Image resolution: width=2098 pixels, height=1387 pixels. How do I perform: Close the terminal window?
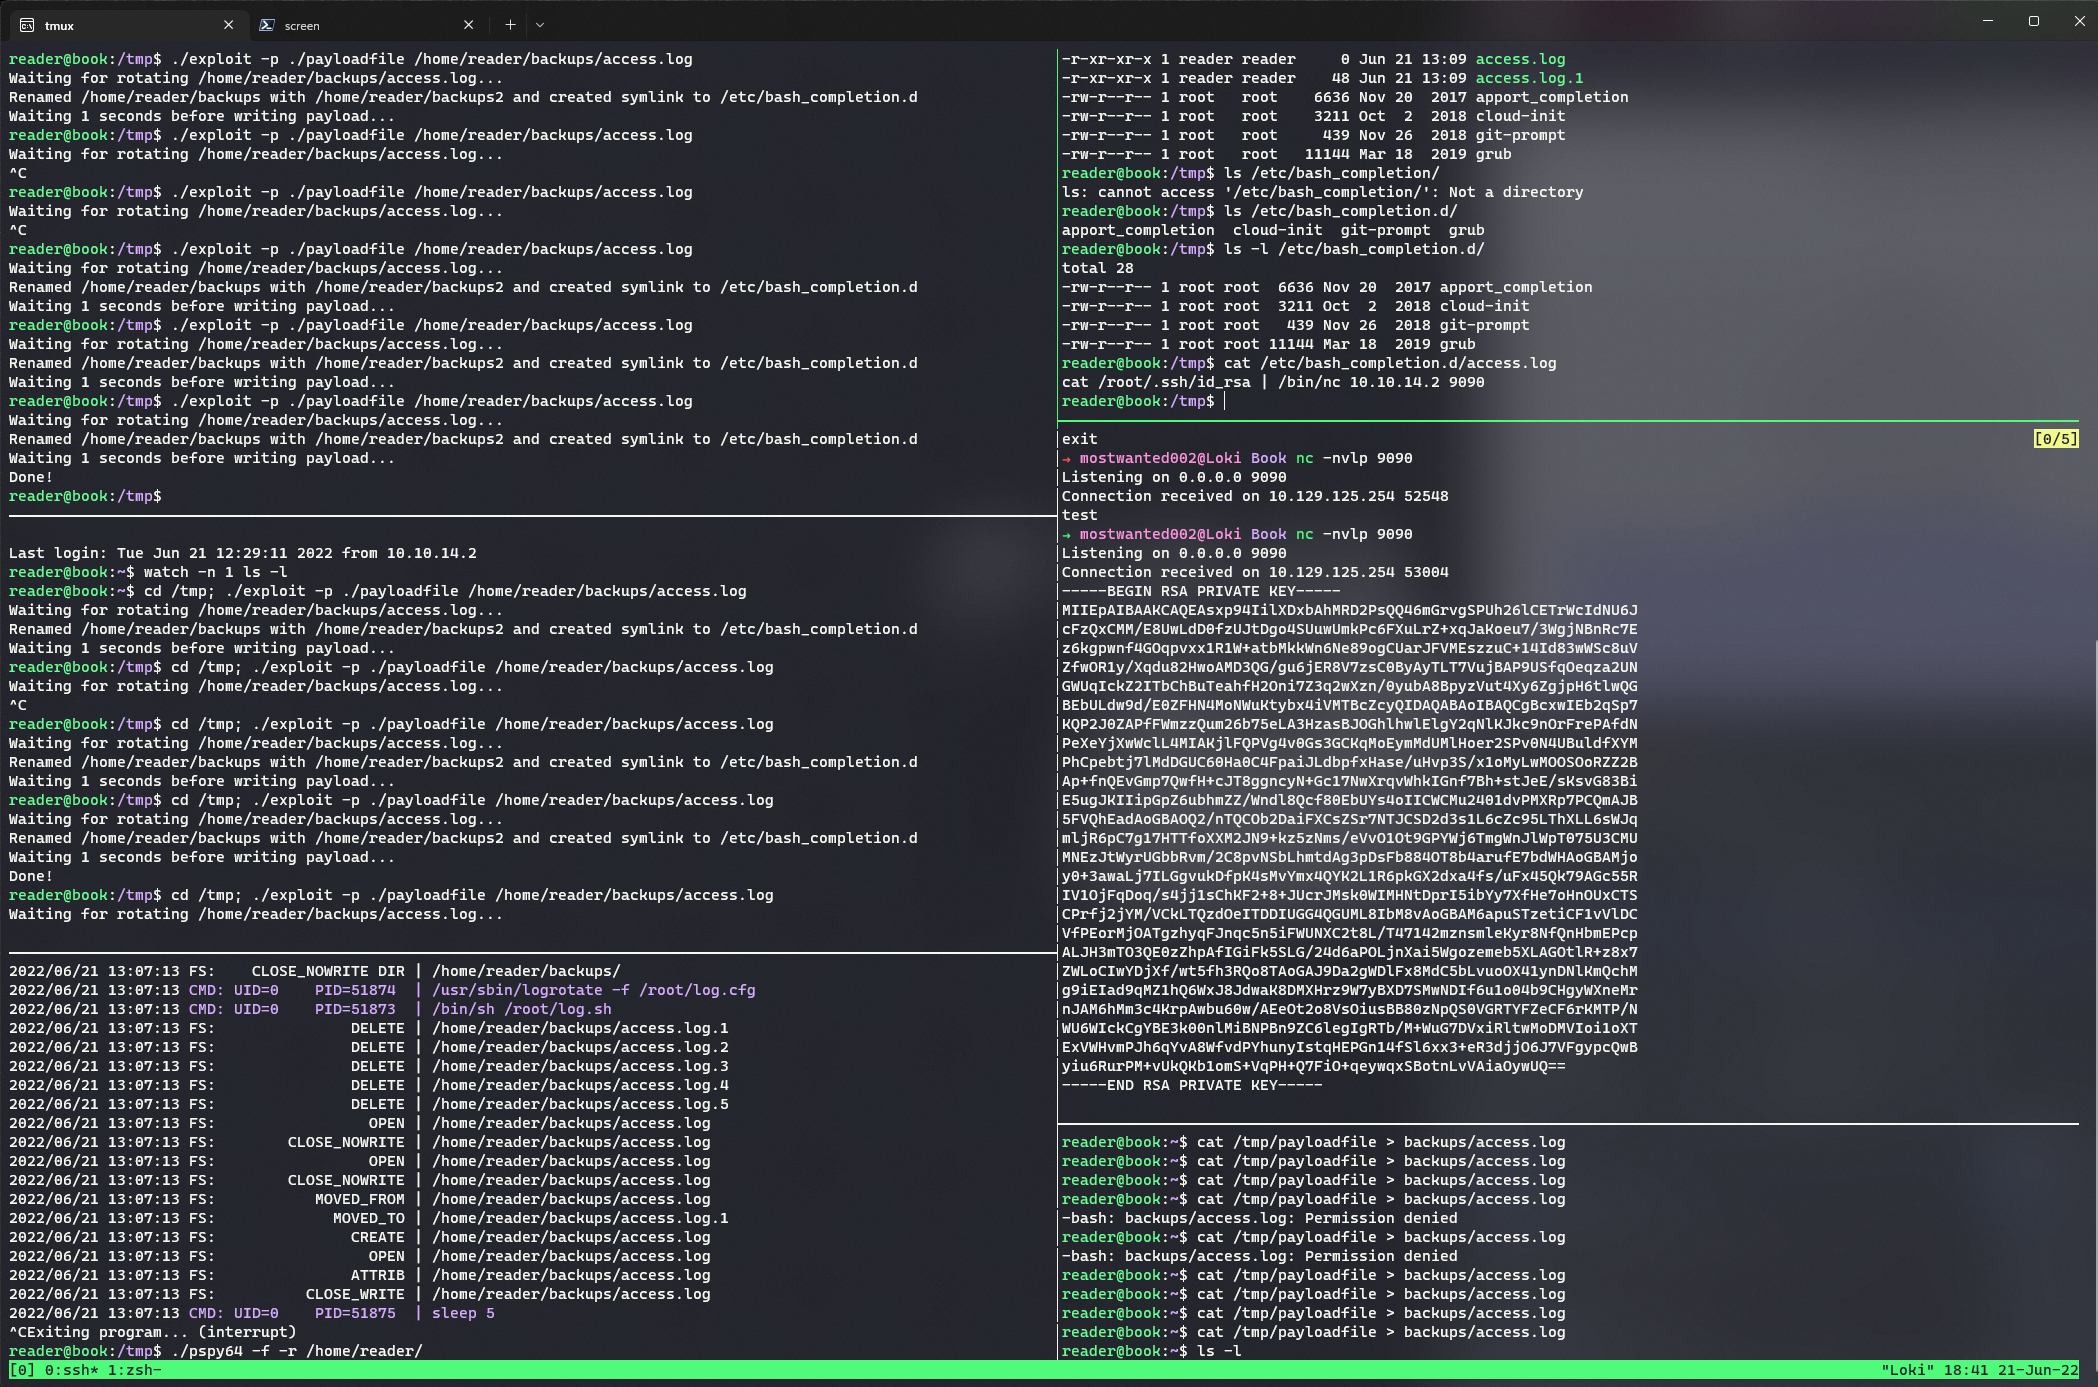pyautogui.click(x=2079, y=21)
